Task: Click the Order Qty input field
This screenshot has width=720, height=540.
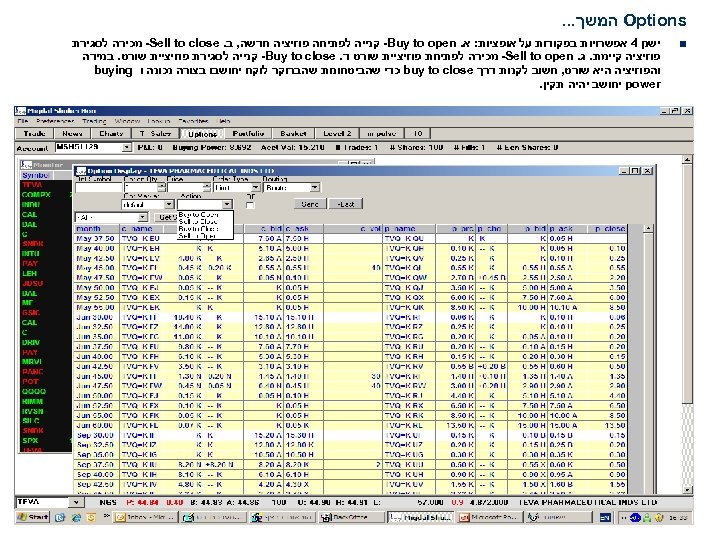Action: [x=141, y=188]
